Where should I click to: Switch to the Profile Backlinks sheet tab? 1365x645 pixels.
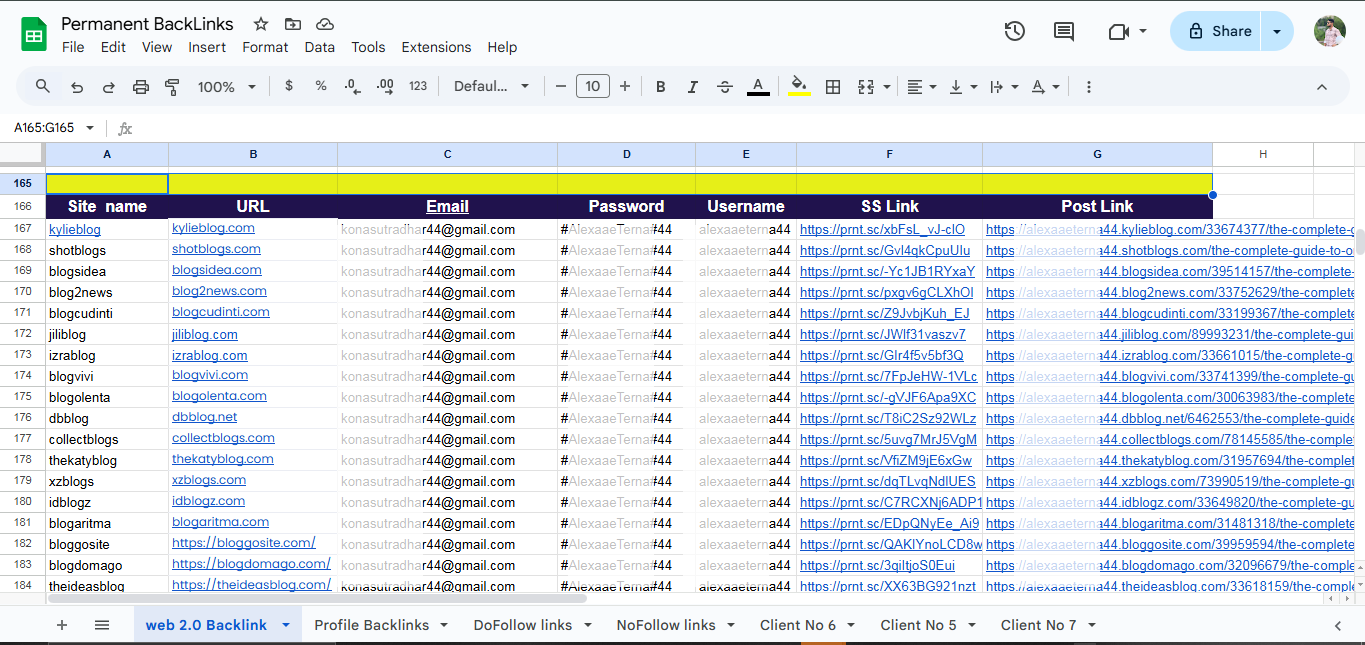click(x=371, y=625)
